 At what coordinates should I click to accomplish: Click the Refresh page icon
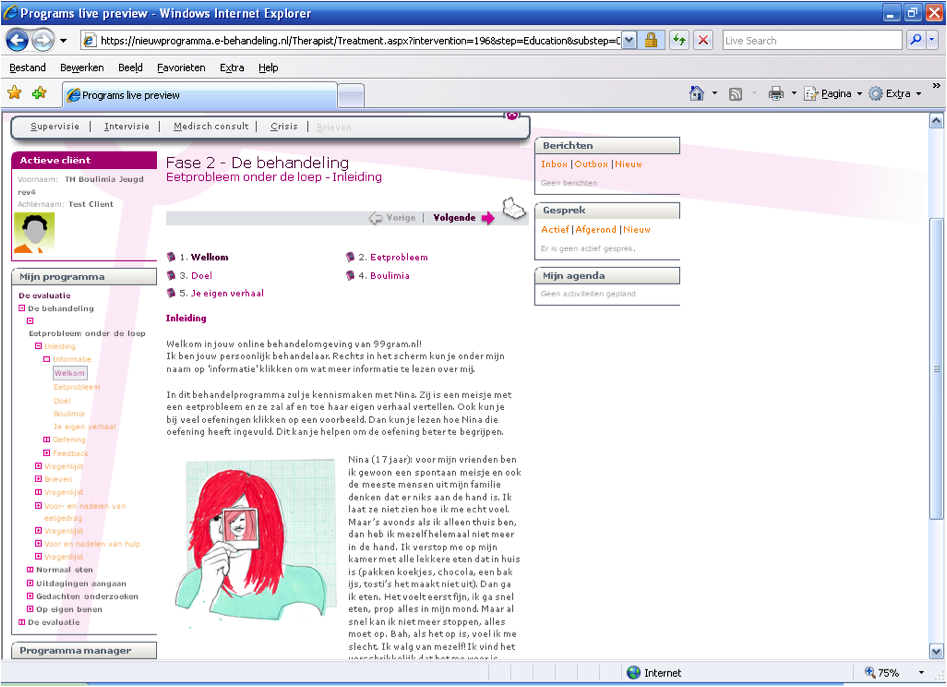(679, 41)
